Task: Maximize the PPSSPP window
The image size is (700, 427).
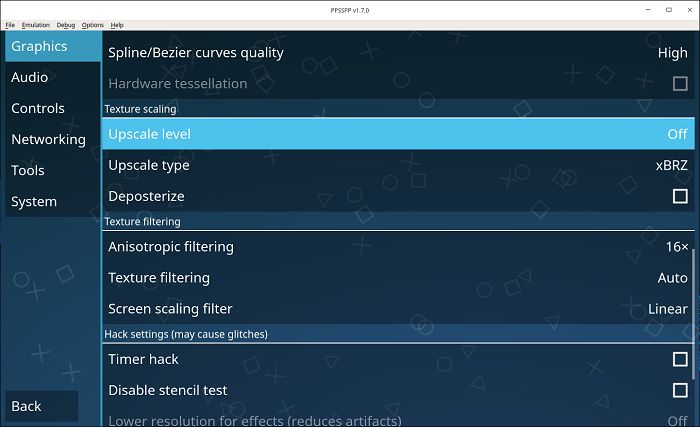Action: (x=668, y=10)
